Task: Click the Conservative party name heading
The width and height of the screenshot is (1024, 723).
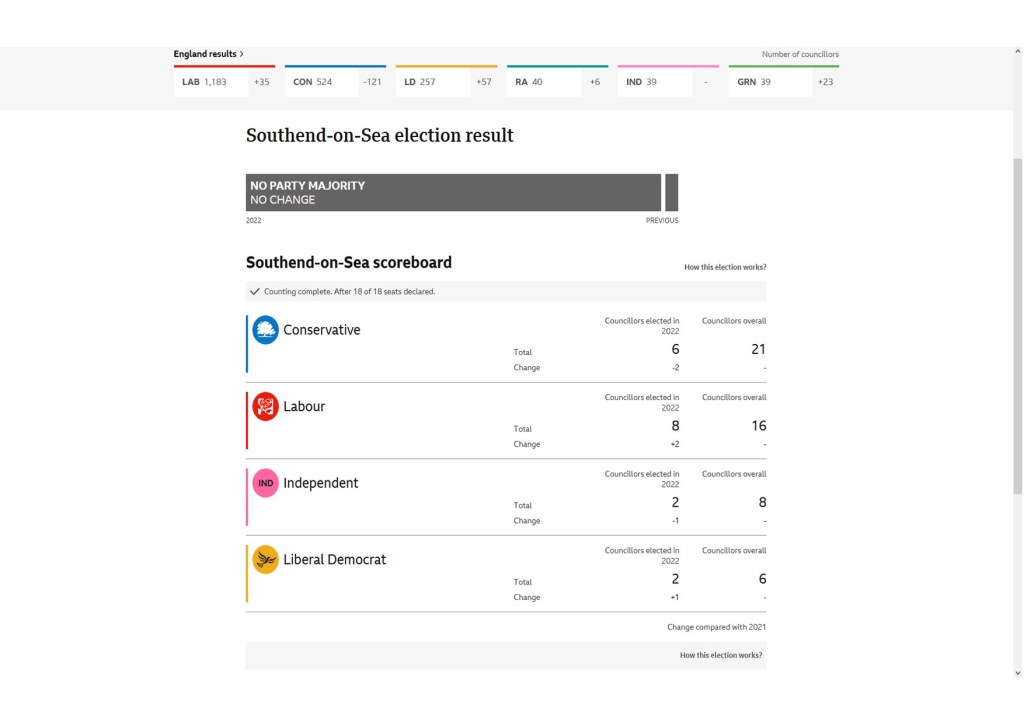Action: pos(321,330)
